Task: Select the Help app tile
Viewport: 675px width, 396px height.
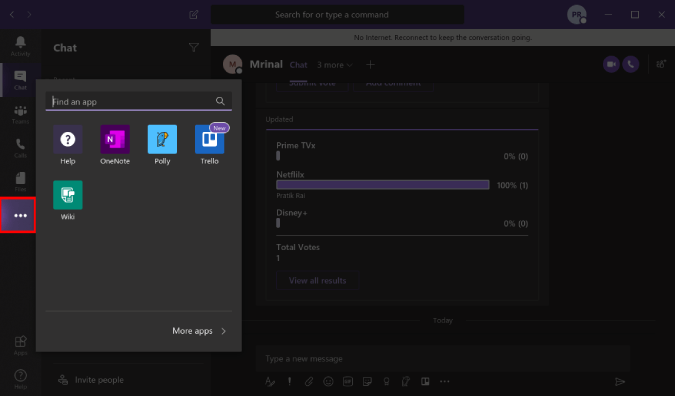Action: coord(68,145)
